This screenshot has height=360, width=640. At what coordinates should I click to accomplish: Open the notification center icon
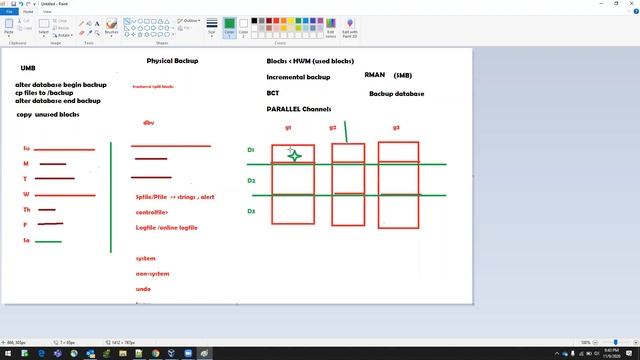[629, 353]
